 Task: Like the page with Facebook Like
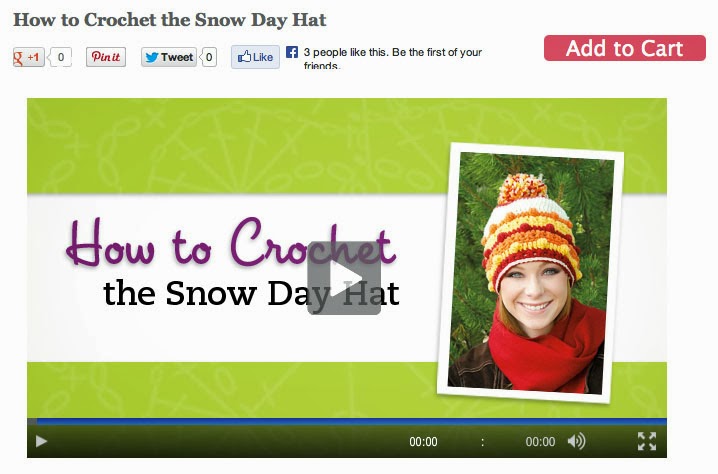tap(255, 57)
